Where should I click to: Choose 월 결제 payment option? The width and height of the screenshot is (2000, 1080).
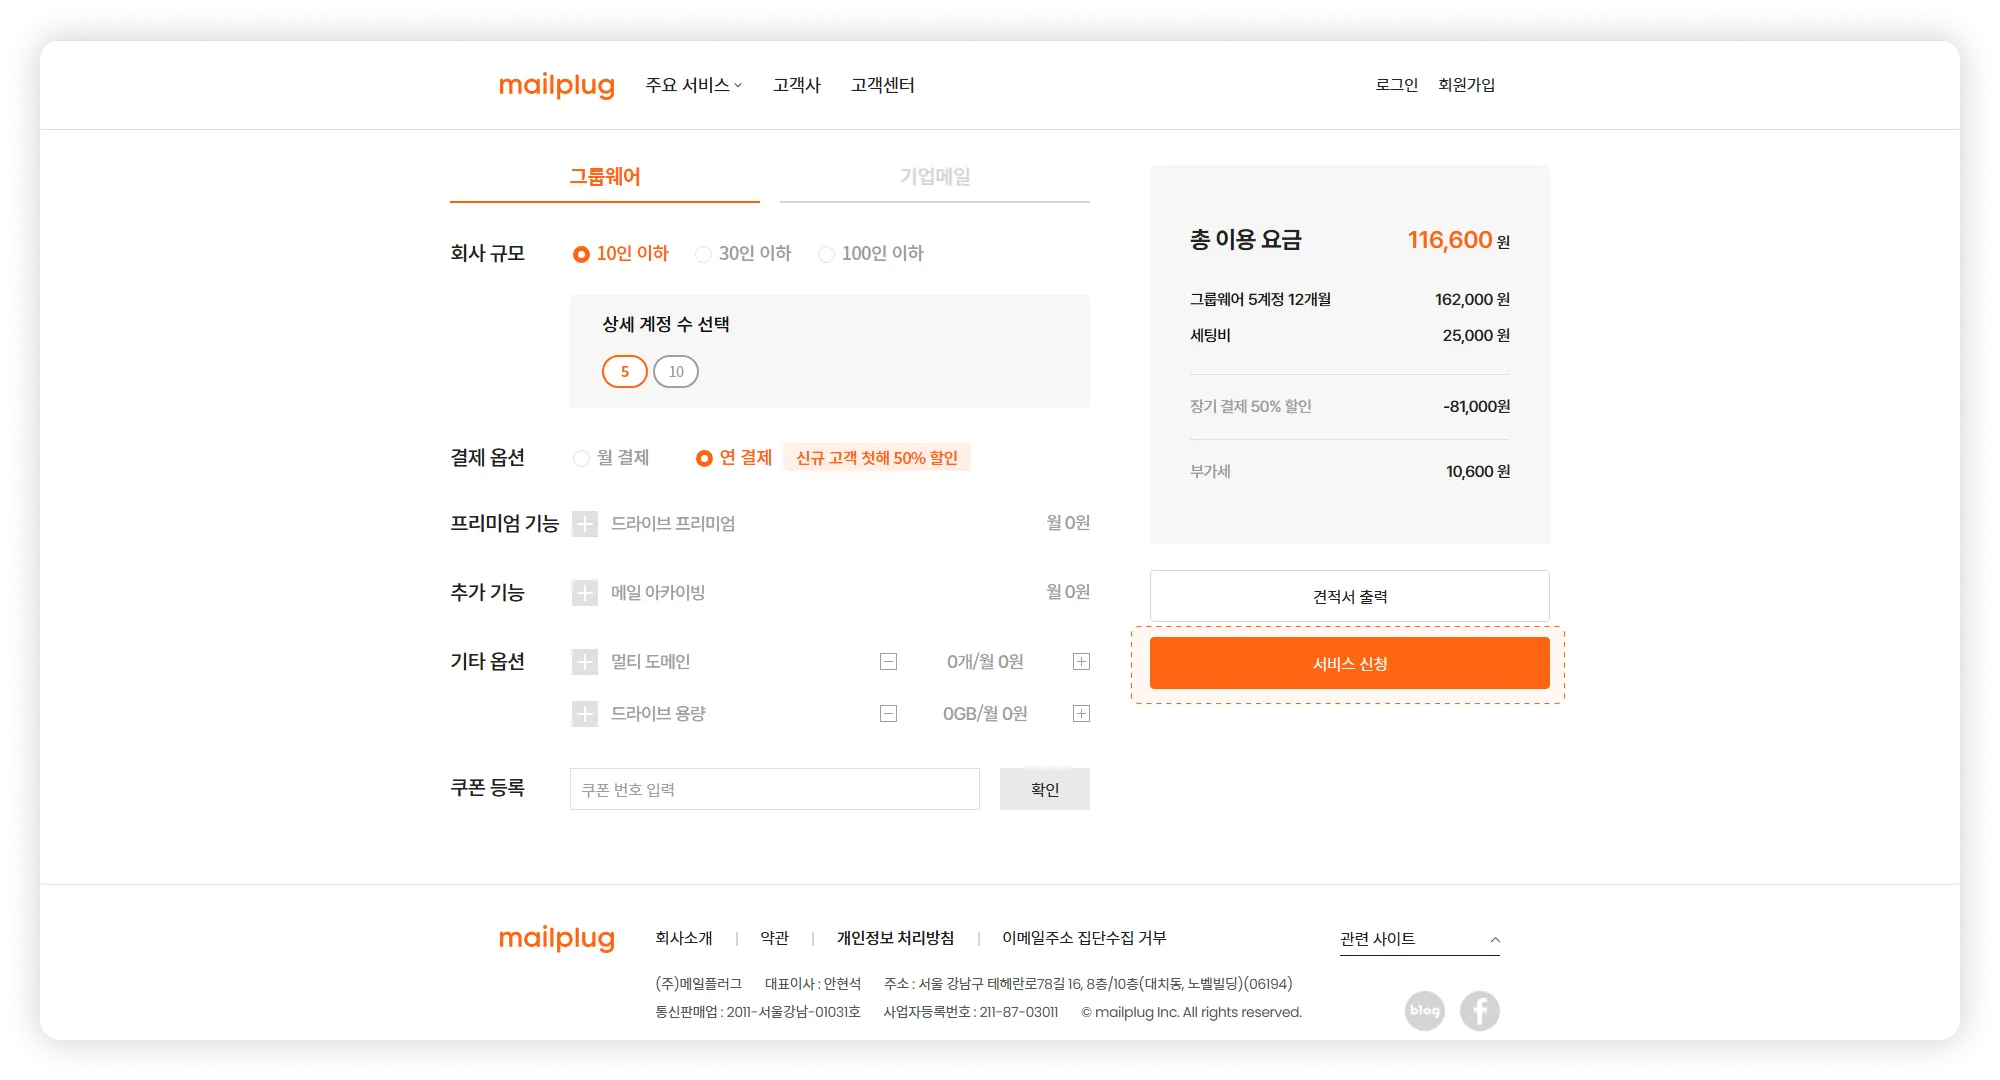(581, 458)
